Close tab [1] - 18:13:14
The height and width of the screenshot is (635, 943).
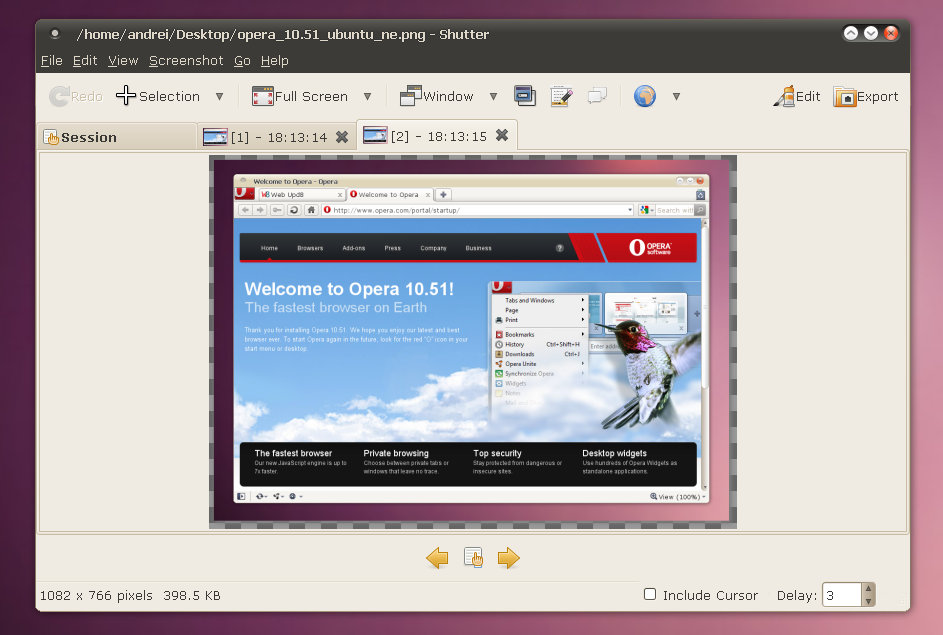click(x=342, y=137)
